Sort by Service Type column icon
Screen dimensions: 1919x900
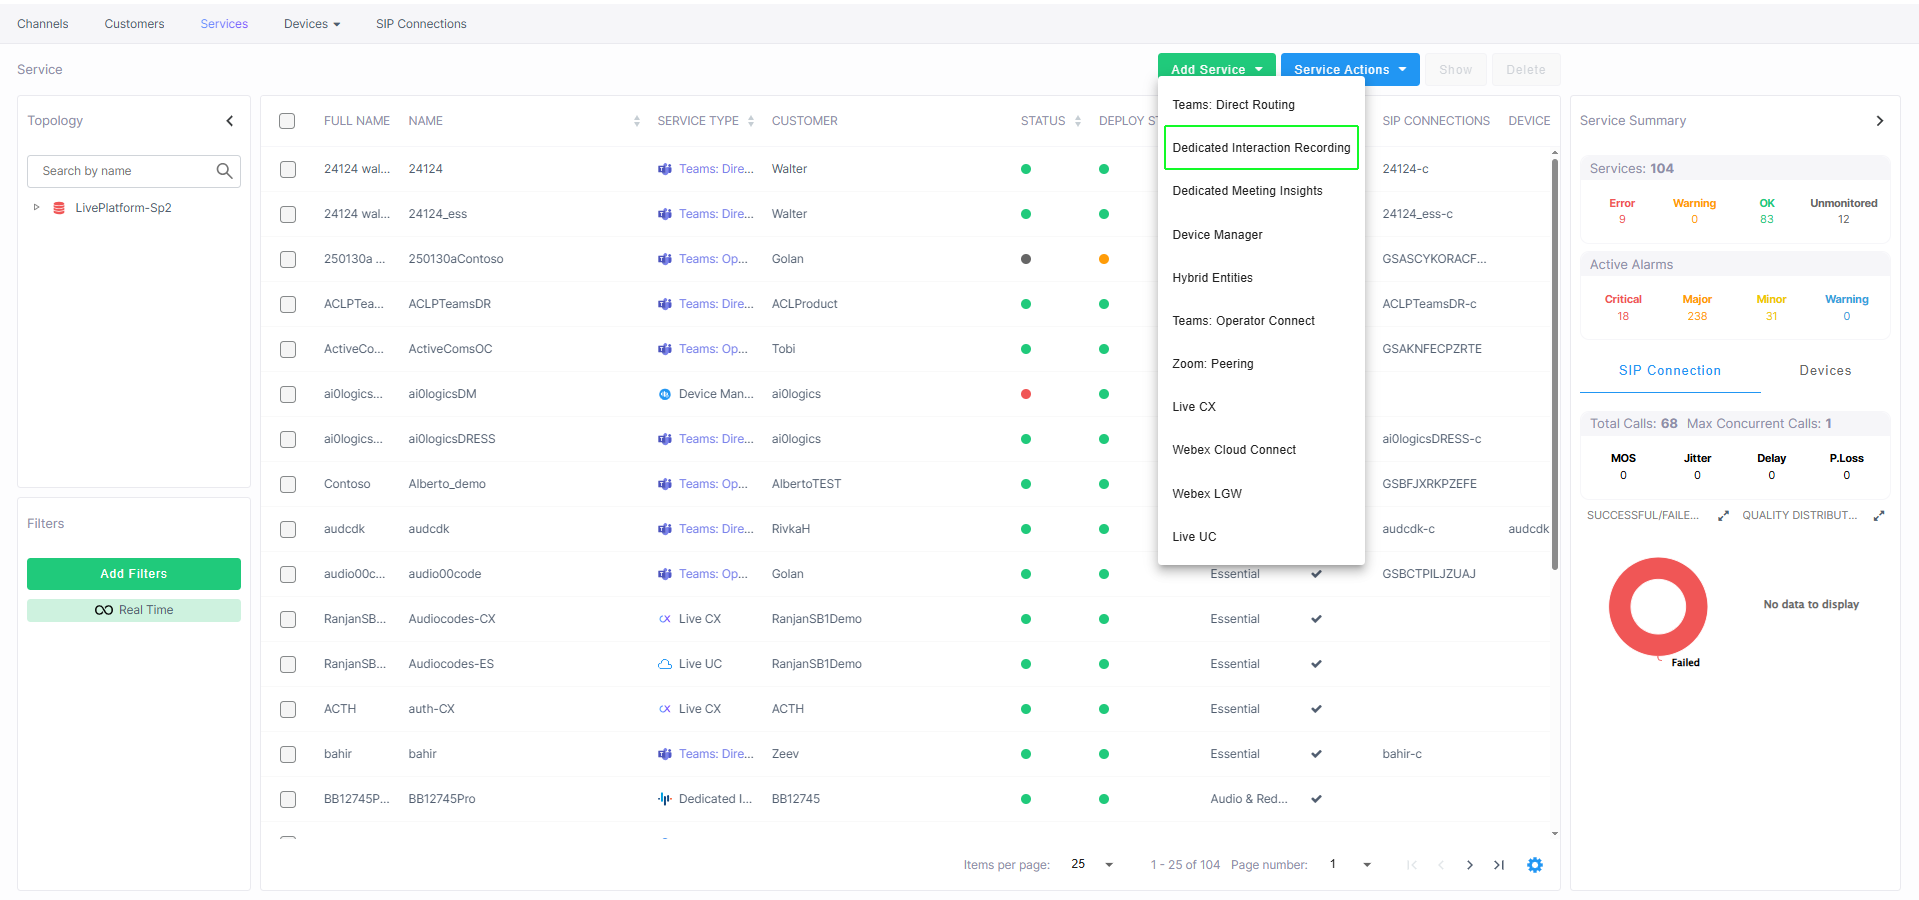751,121
